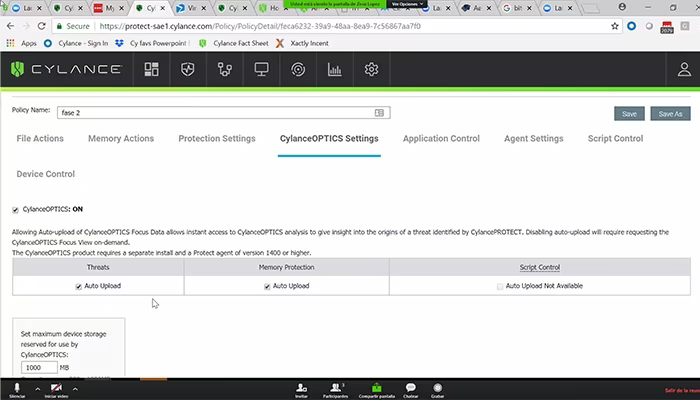The image size is (700, 400).
Task: Click the Policy Name input field
Action: click(x=224, y=113)
